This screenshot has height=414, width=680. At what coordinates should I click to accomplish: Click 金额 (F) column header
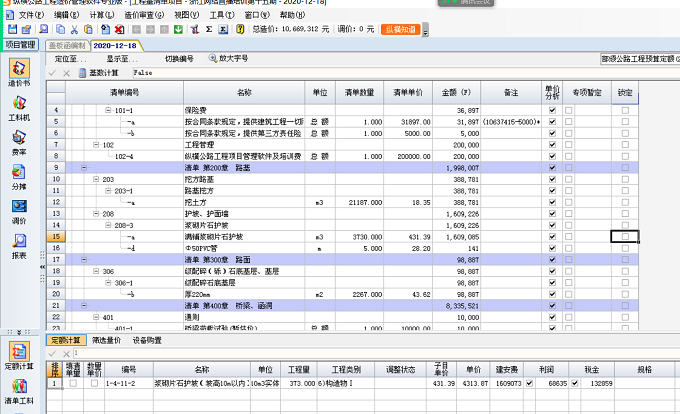[x=456, y=92]
